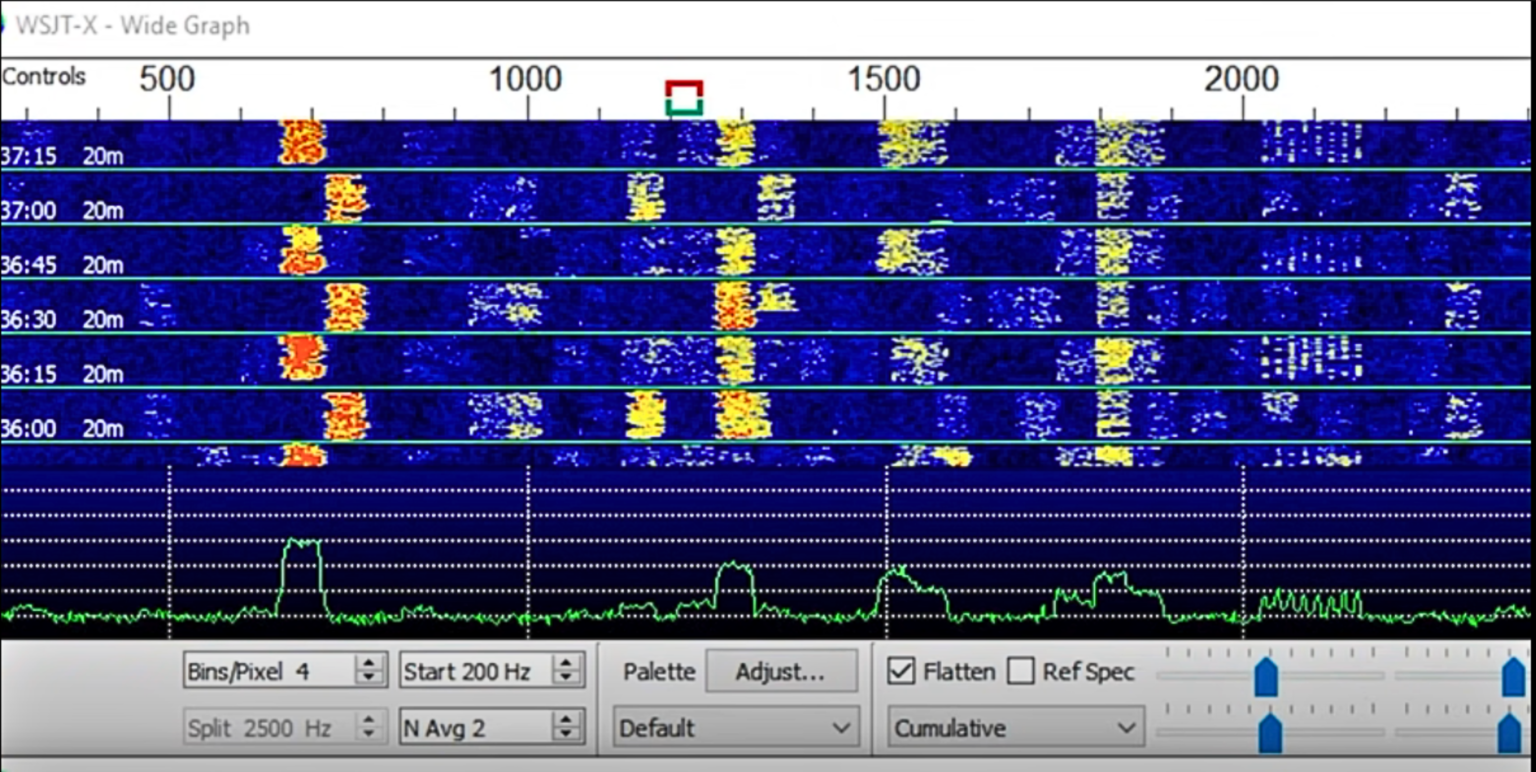Screen dimensions: 1536x772
Task: Open the Default palette dropdown
Action: [x=733, y=727]
